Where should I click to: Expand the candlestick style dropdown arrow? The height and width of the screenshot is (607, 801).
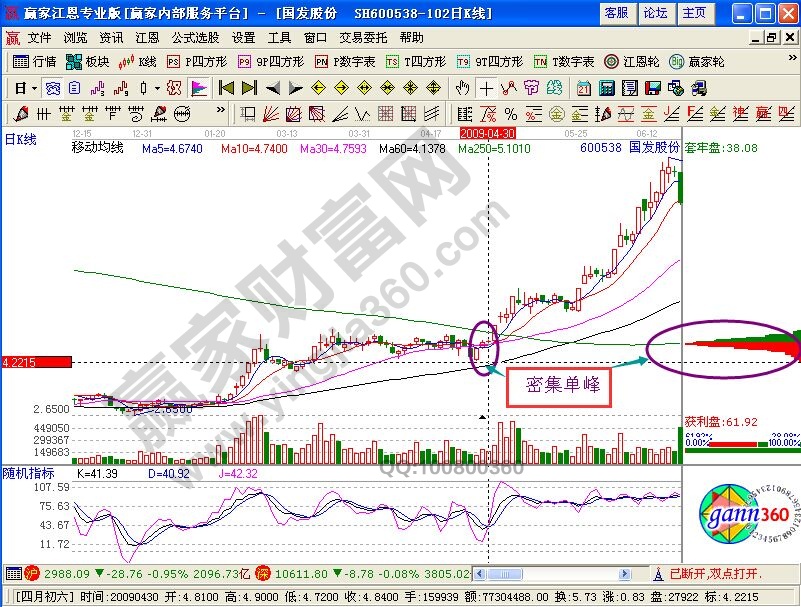tap(157, 88)
